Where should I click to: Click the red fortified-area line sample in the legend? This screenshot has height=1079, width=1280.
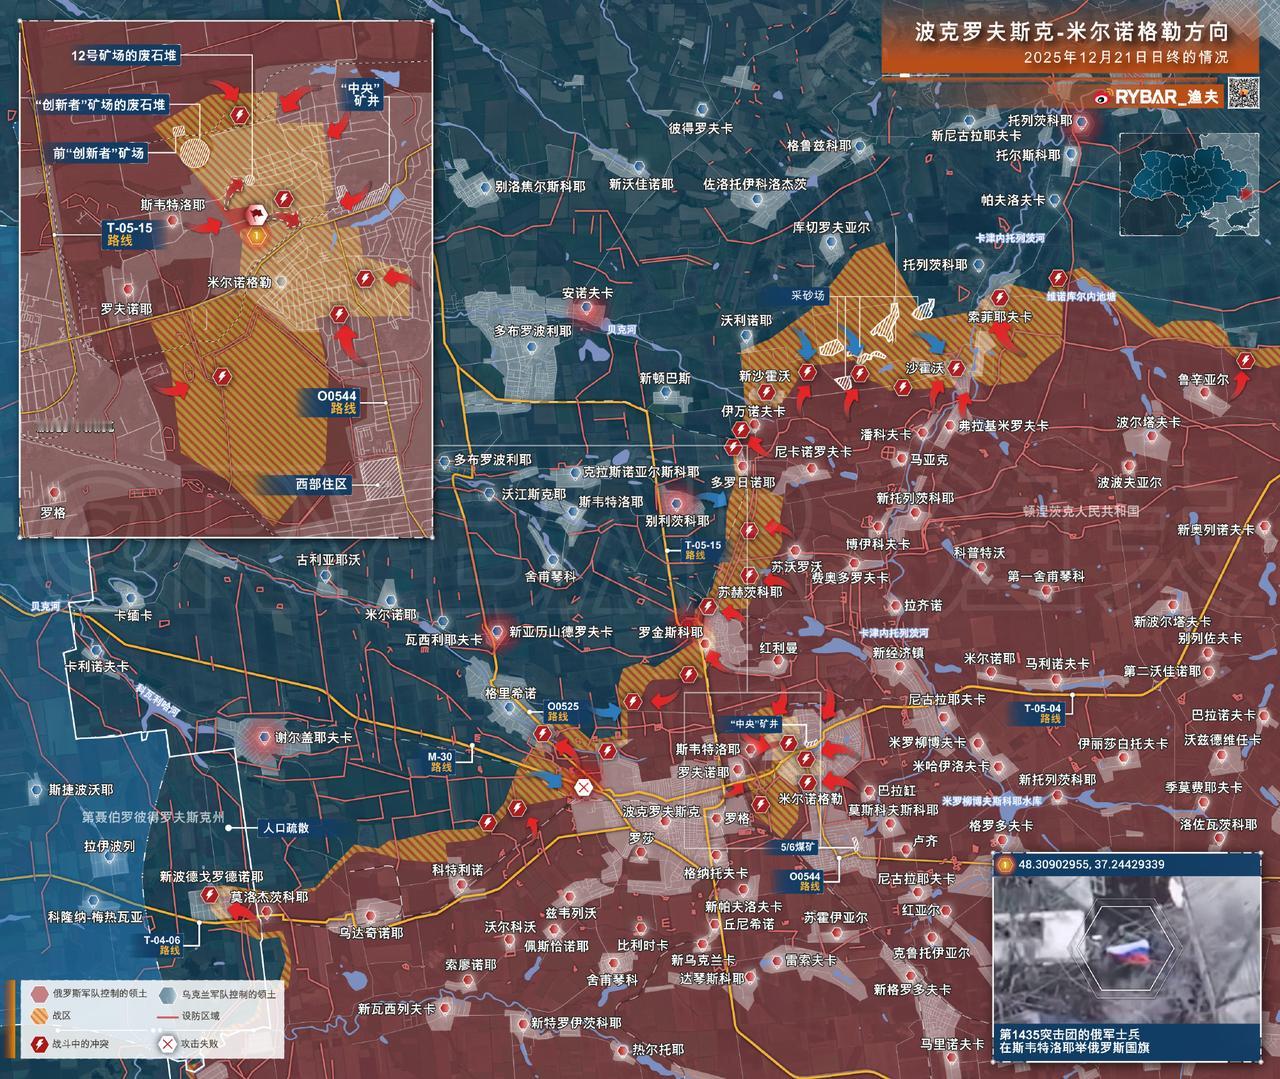click(x=167, y=1019)
